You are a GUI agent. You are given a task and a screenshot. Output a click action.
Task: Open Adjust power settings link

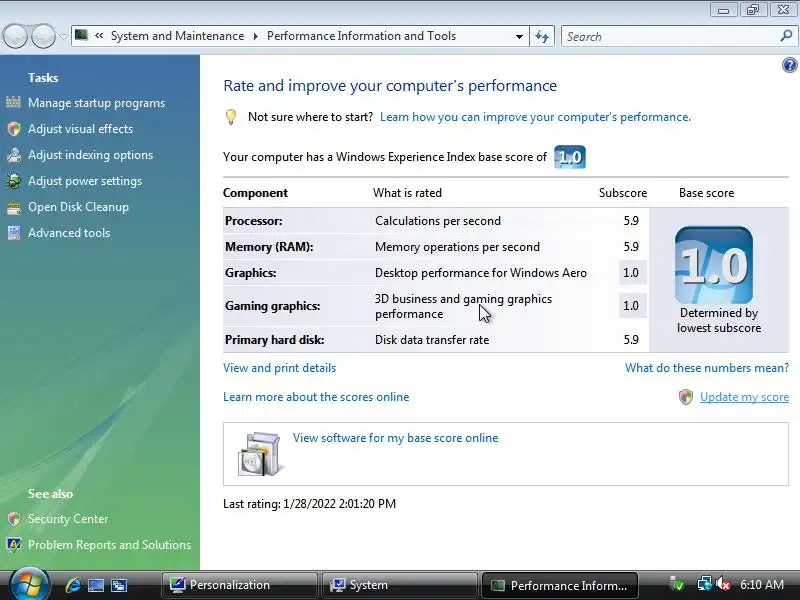tap(85, 181)
